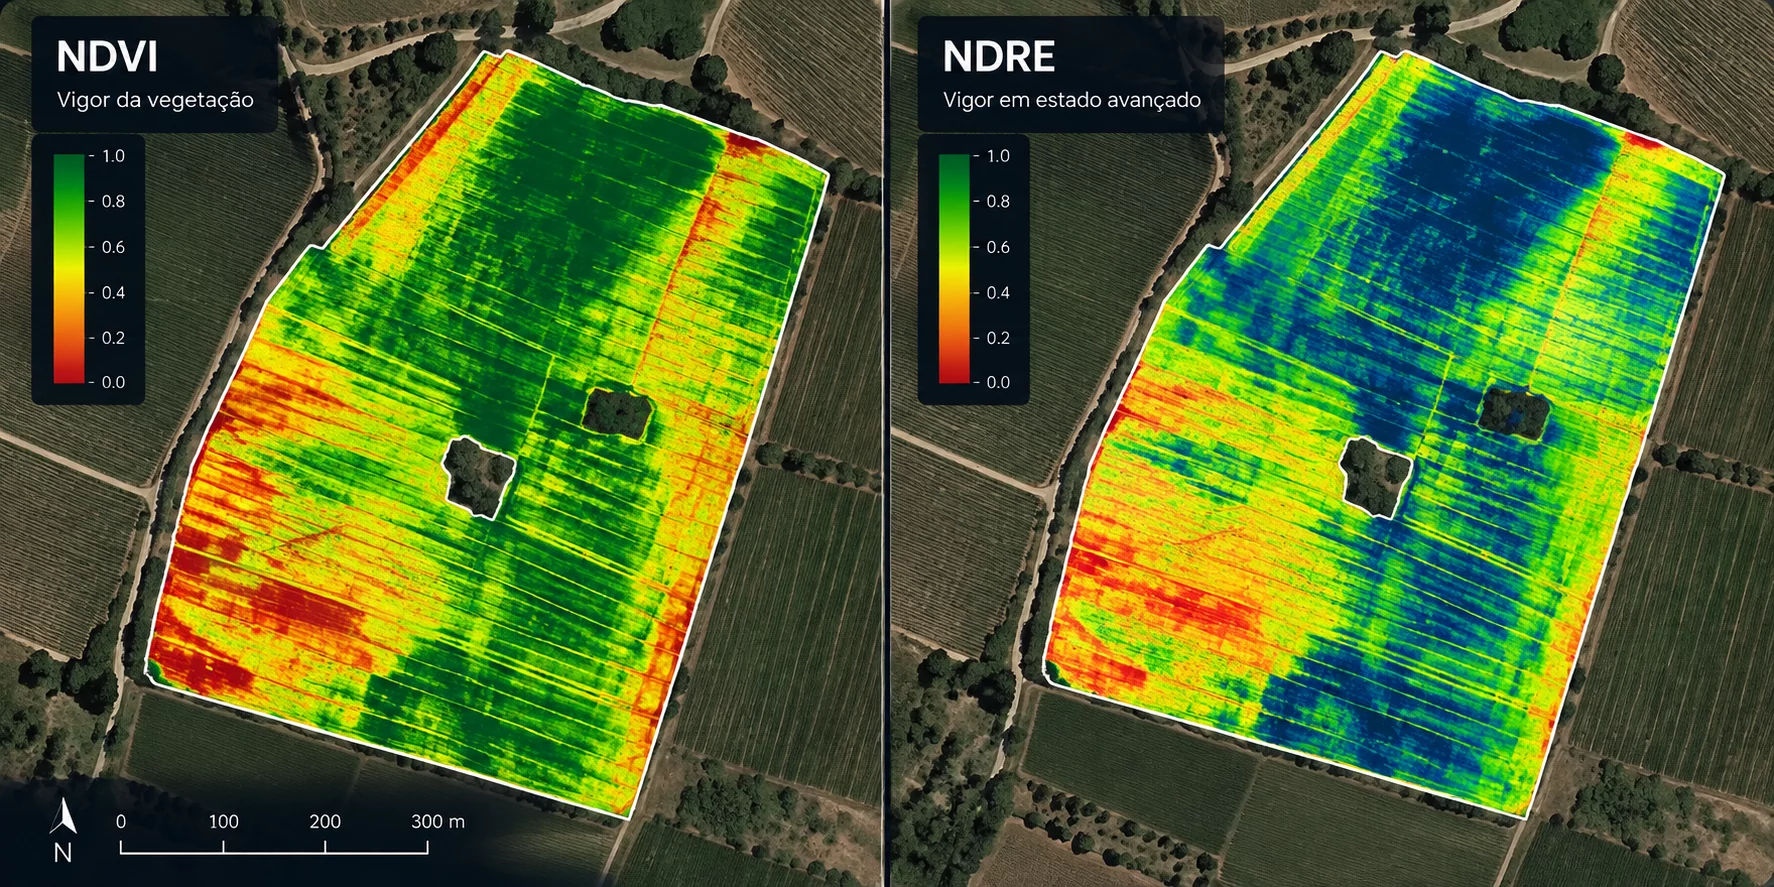Click the NDRE panel title
The width and height of the screenshot is (1774, 887).
[x=998, y=57]
